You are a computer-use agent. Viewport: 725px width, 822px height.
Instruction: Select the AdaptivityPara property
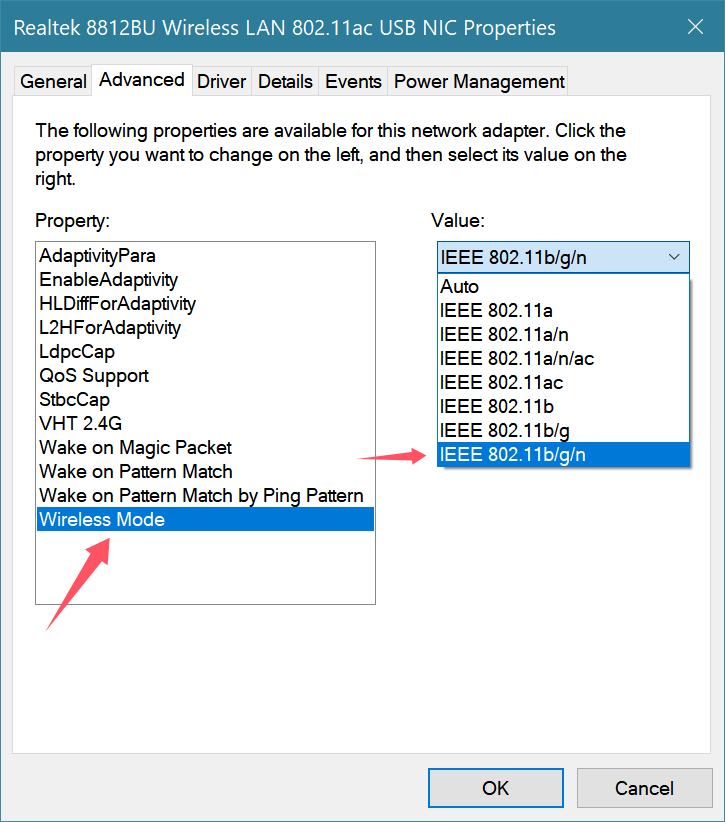[205, 256]
